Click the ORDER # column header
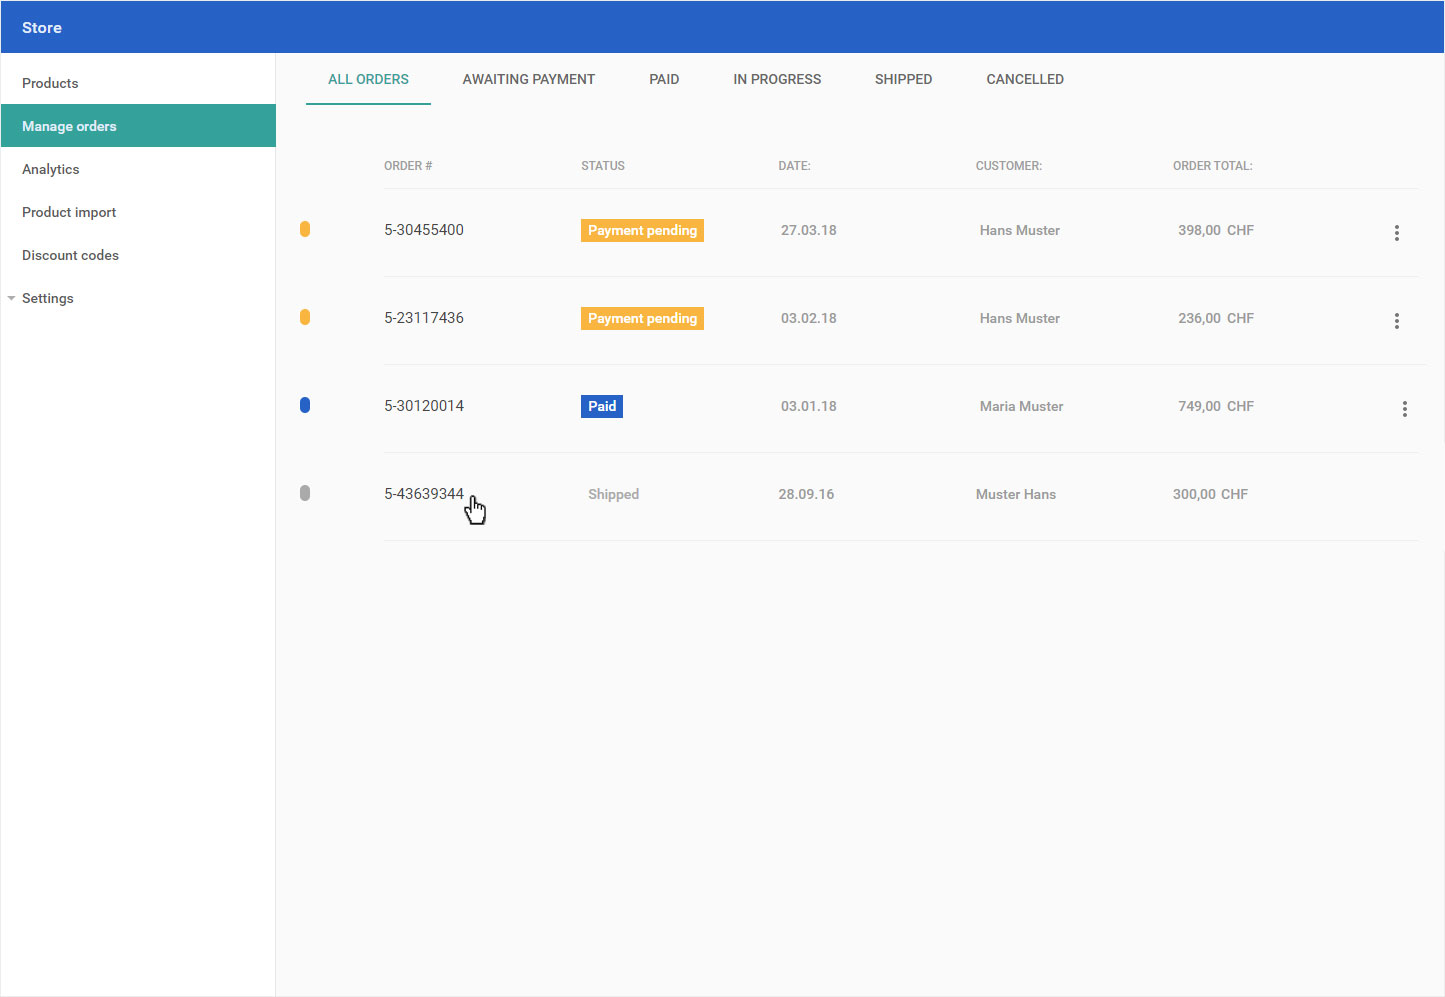The height and width of the screenshot is (997, 1445). 408,166
